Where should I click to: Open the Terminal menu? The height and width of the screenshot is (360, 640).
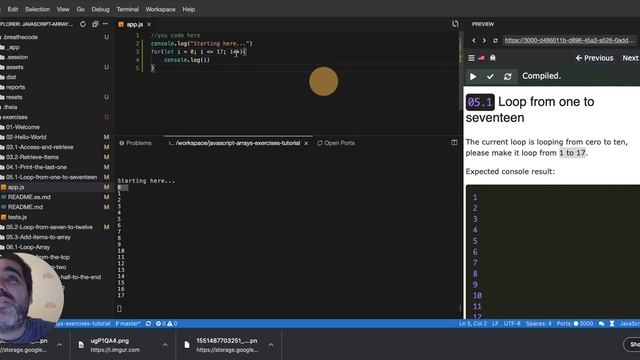click(127, 9)
